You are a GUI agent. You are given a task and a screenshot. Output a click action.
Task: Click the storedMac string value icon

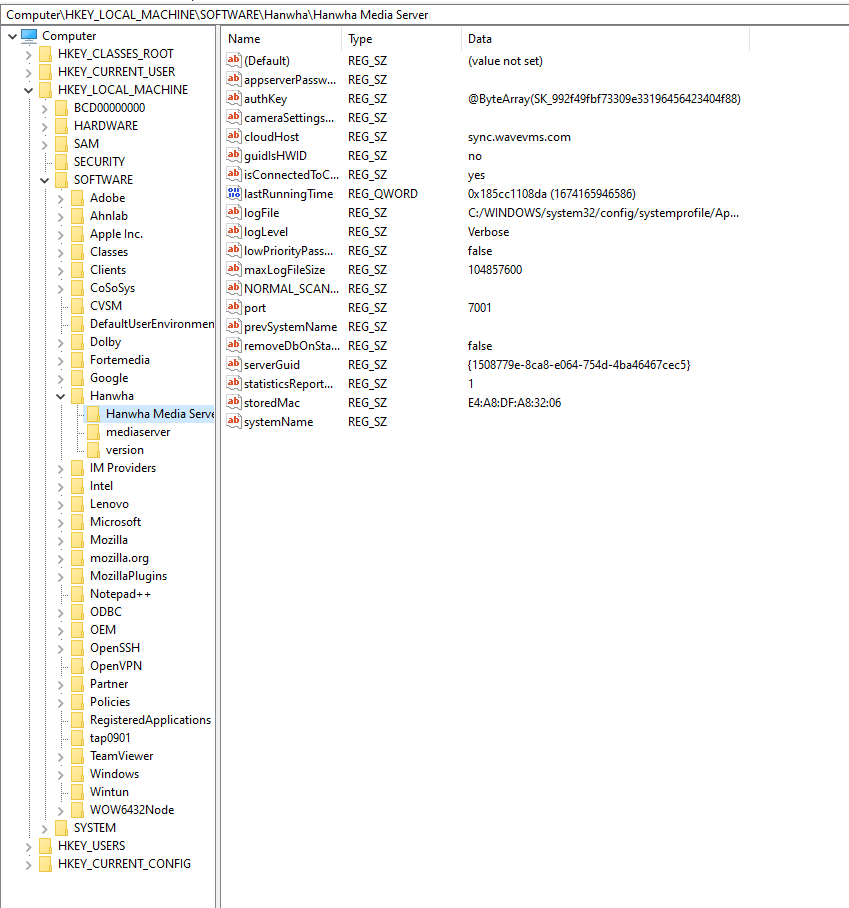point(233,402)
